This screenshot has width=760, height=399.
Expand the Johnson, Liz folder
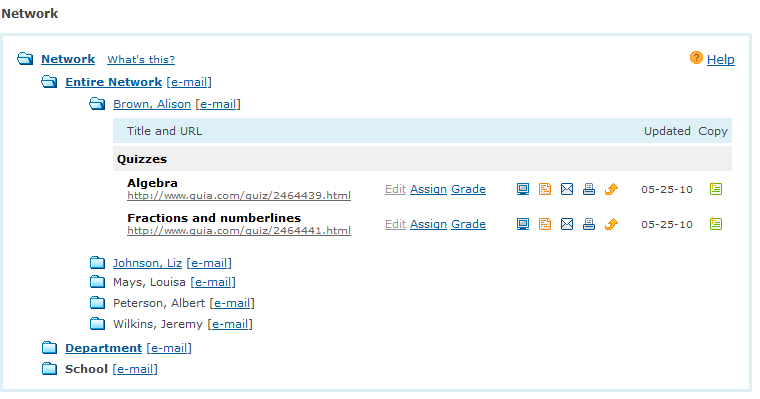97,263
